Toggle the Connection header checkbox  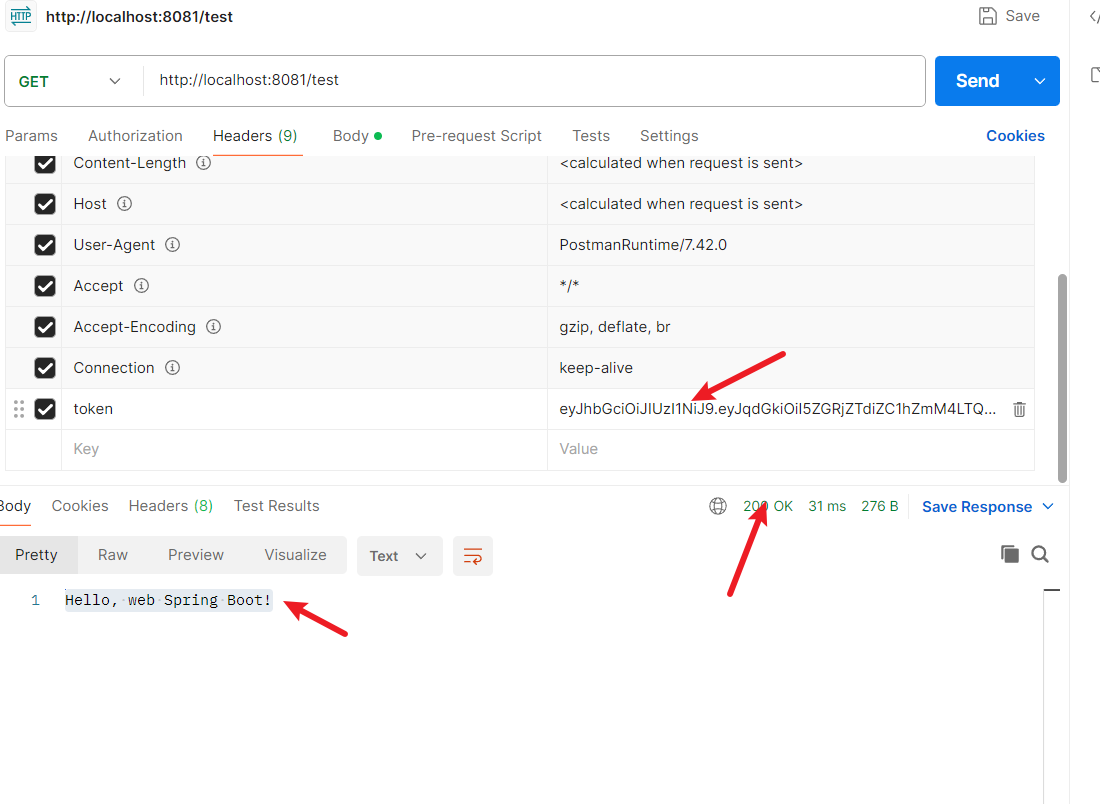pos(45,368)
